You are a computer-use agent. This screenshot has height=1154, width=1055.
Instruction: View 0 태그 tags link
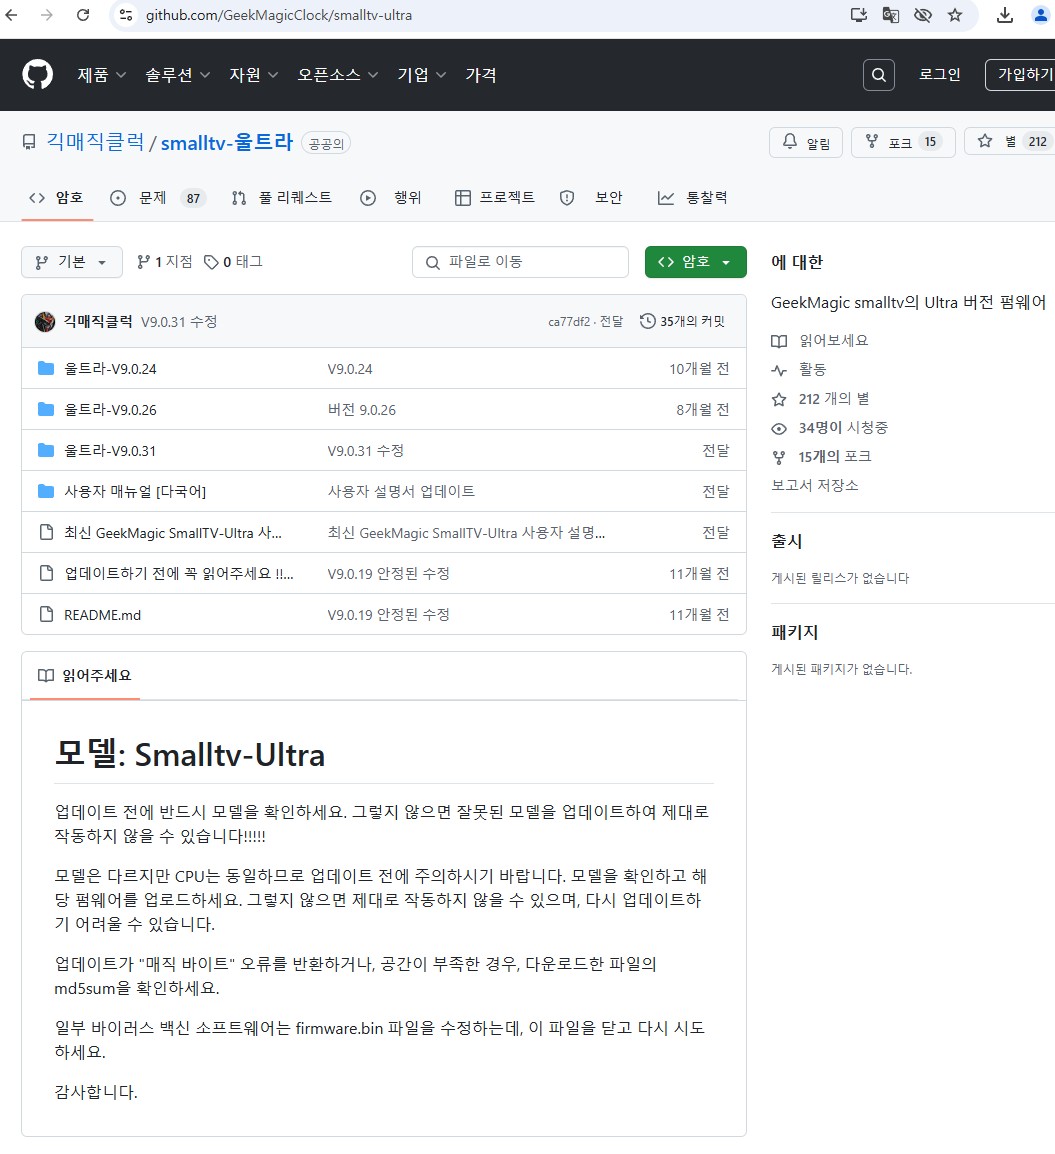233,262
